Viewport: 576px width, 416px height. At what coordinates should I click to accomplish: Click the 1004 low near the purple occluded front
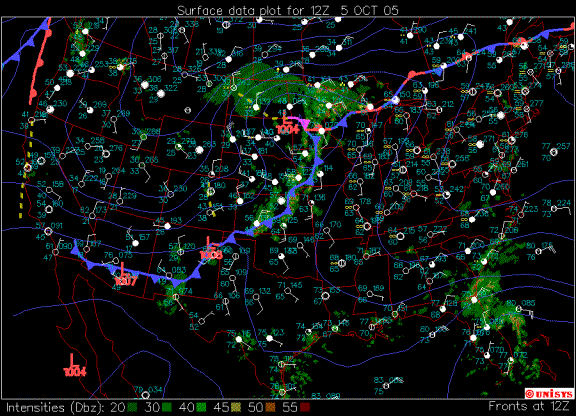[x=287, y=125]
